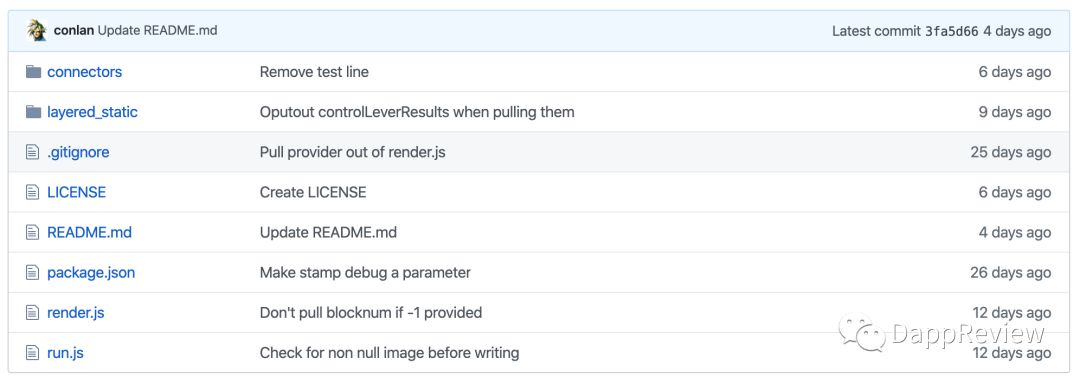Open latest commit hash 3fa5d66
Image resolution: width=1080 pixels, height=384 pixels.
[x=951, y=31]
